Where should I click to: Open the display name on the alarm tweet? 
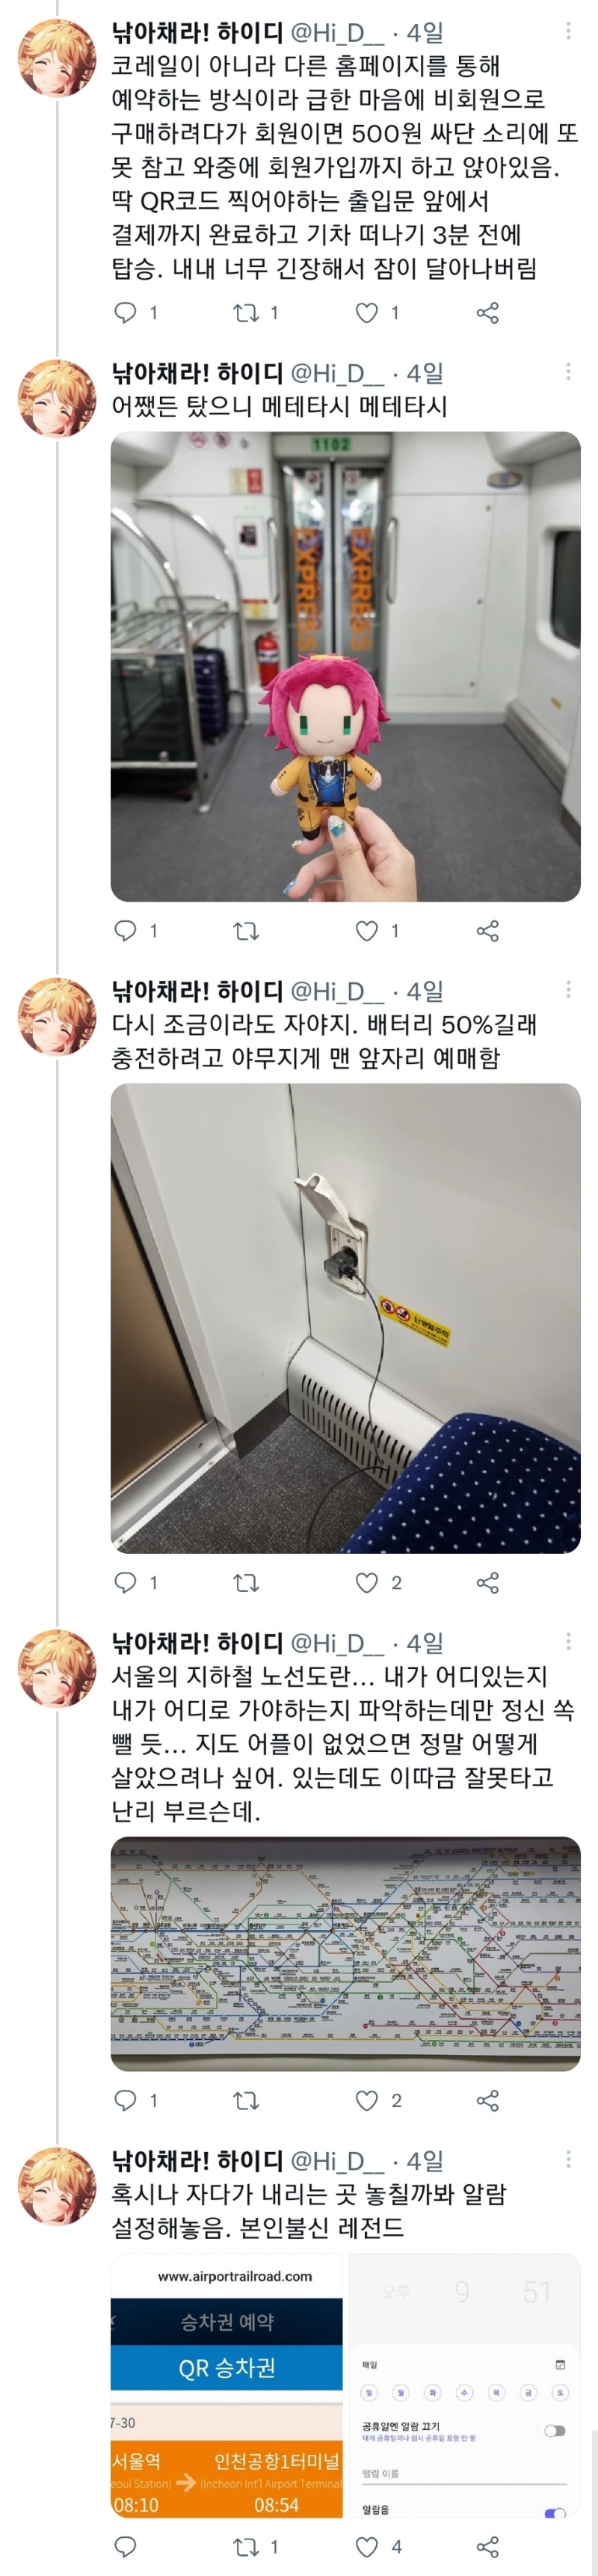click(x=197, y=2161)
